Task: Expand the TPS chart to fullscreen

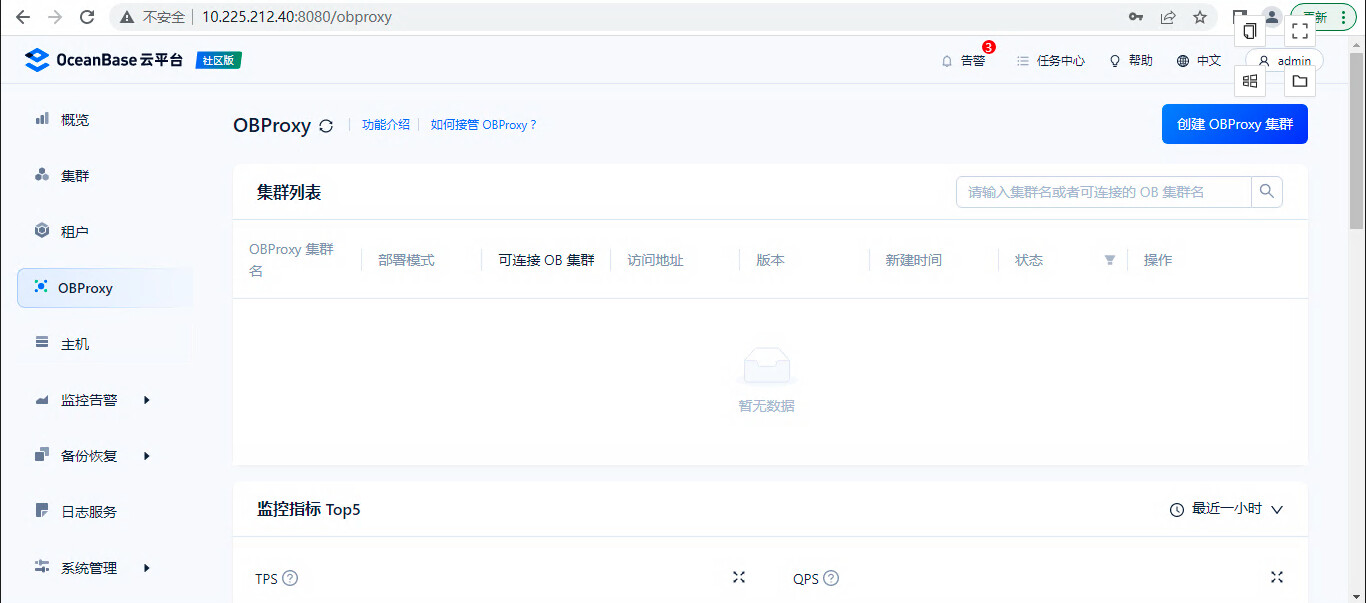Action: click(x=739, y=577)
